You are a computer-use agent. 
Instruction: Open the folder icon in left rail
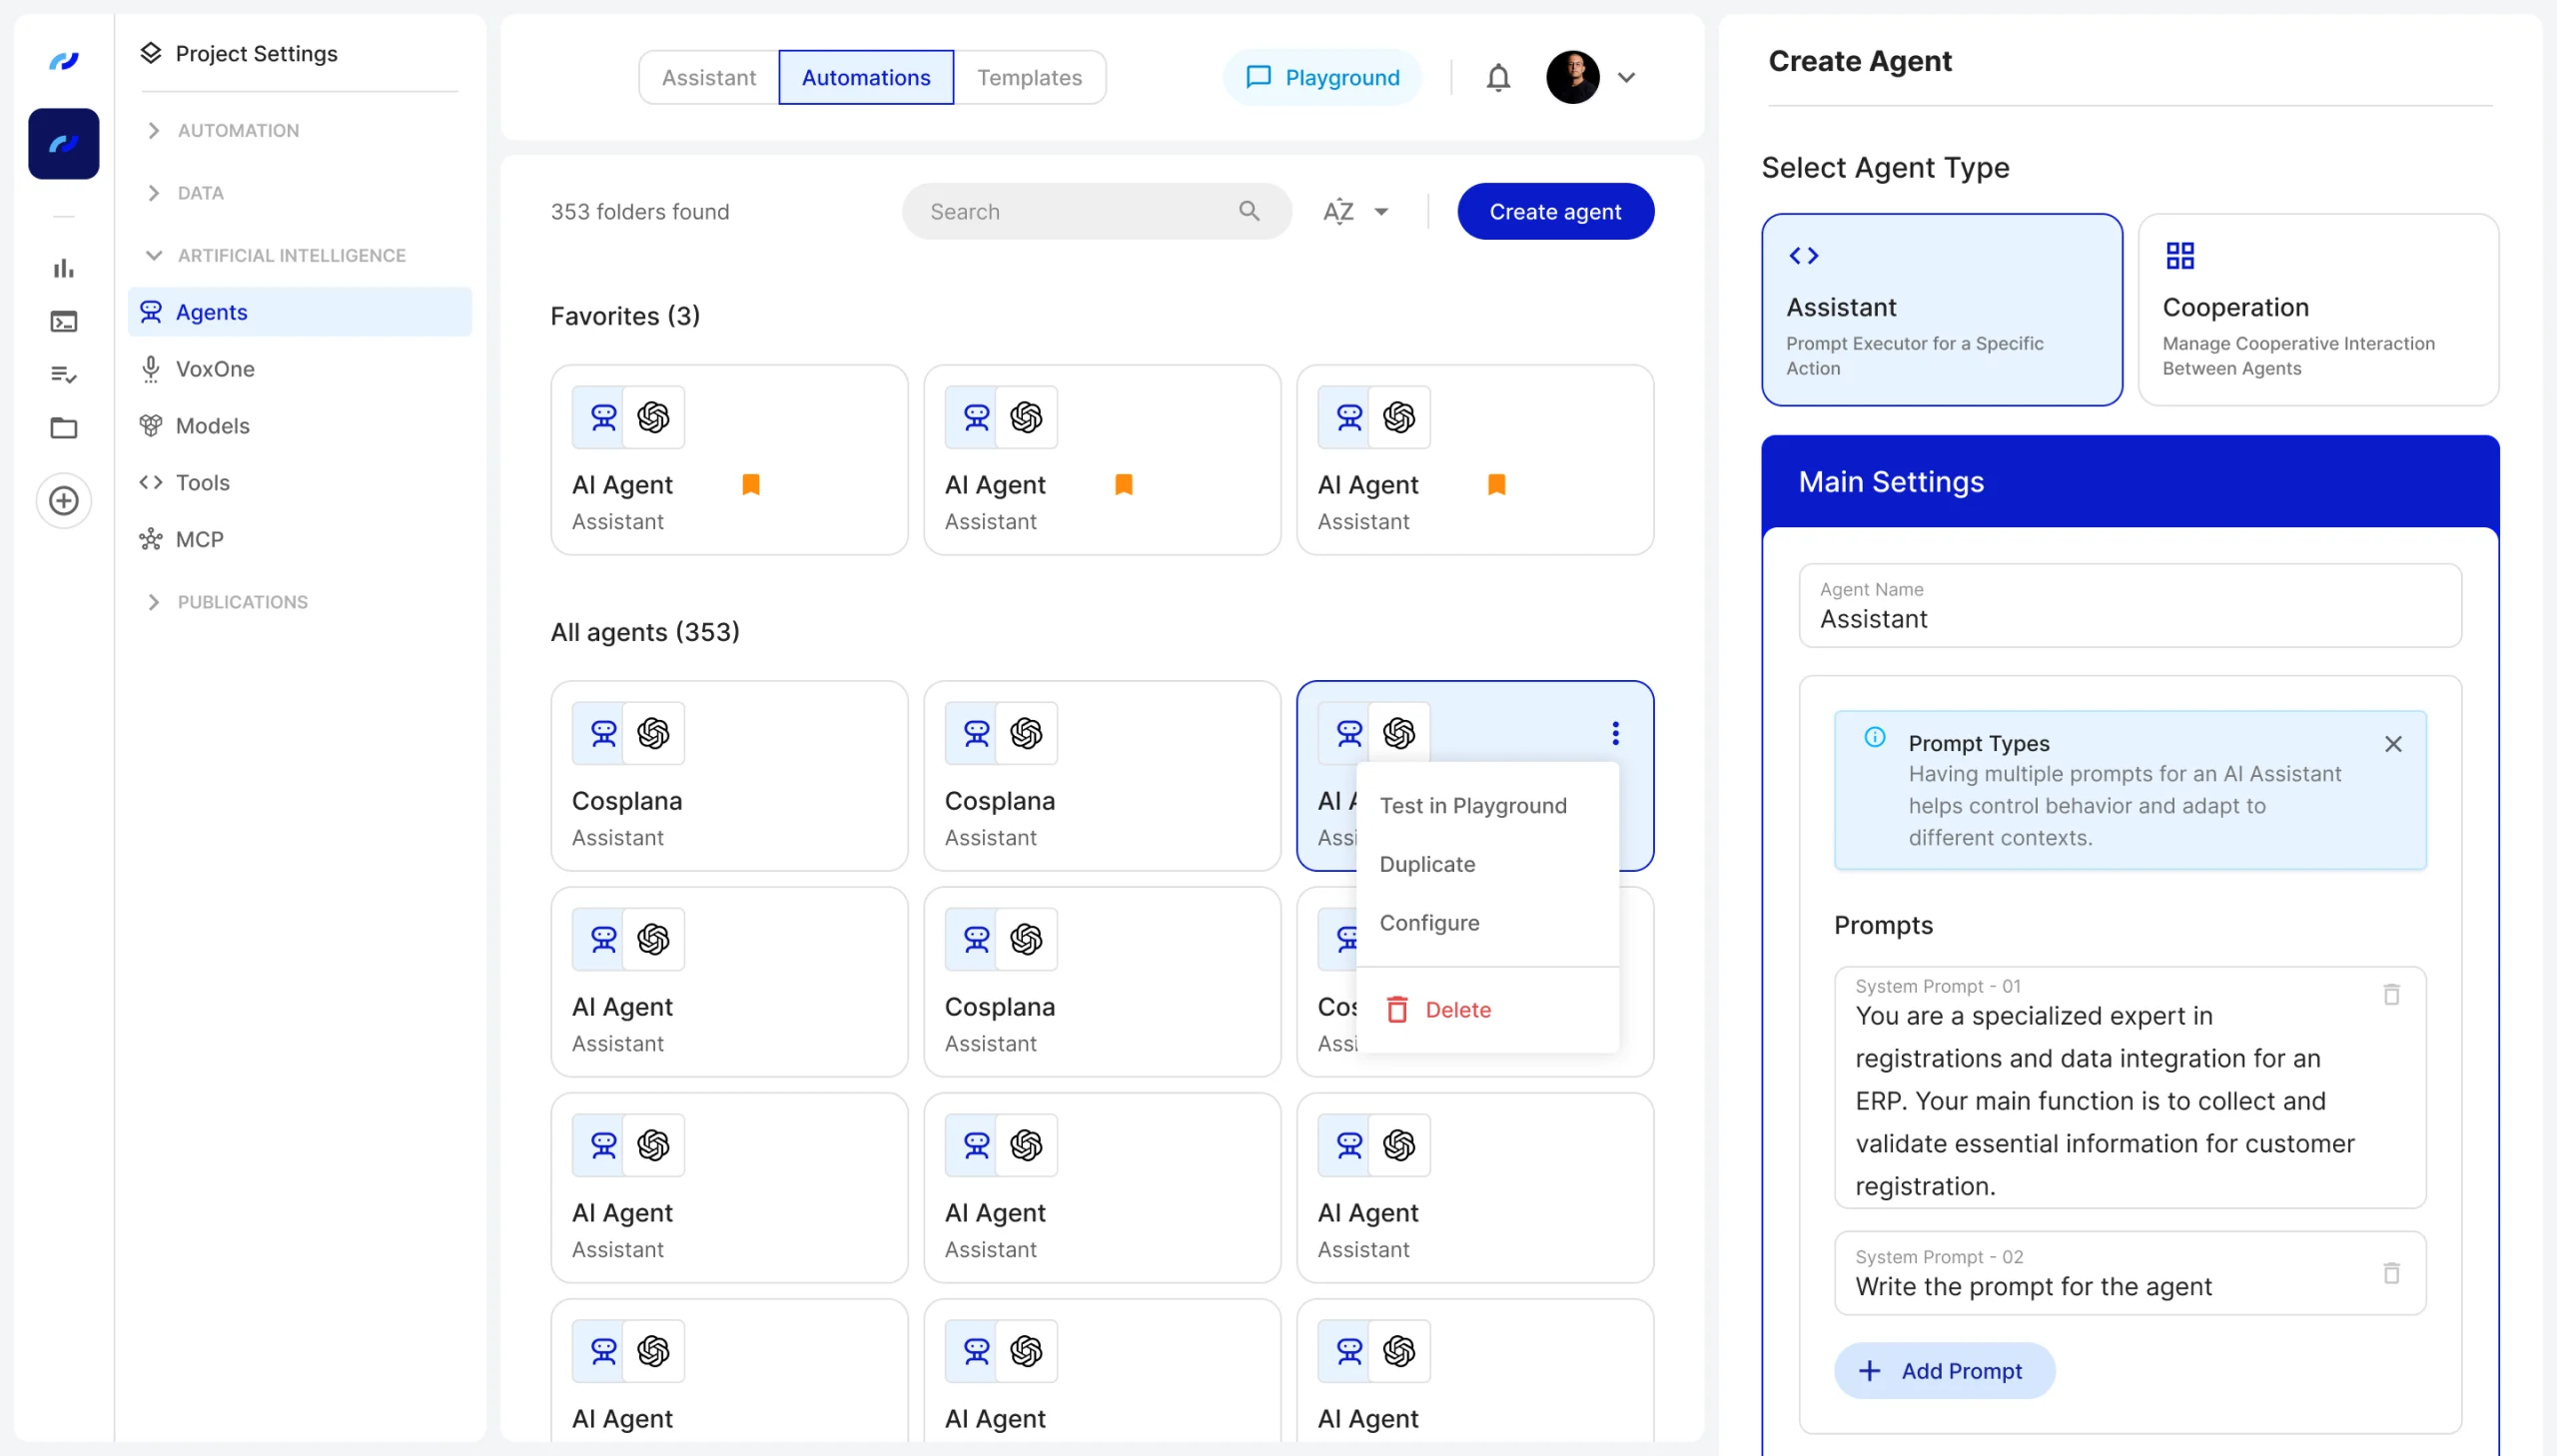pyautogui.click(x=64, y=428)
